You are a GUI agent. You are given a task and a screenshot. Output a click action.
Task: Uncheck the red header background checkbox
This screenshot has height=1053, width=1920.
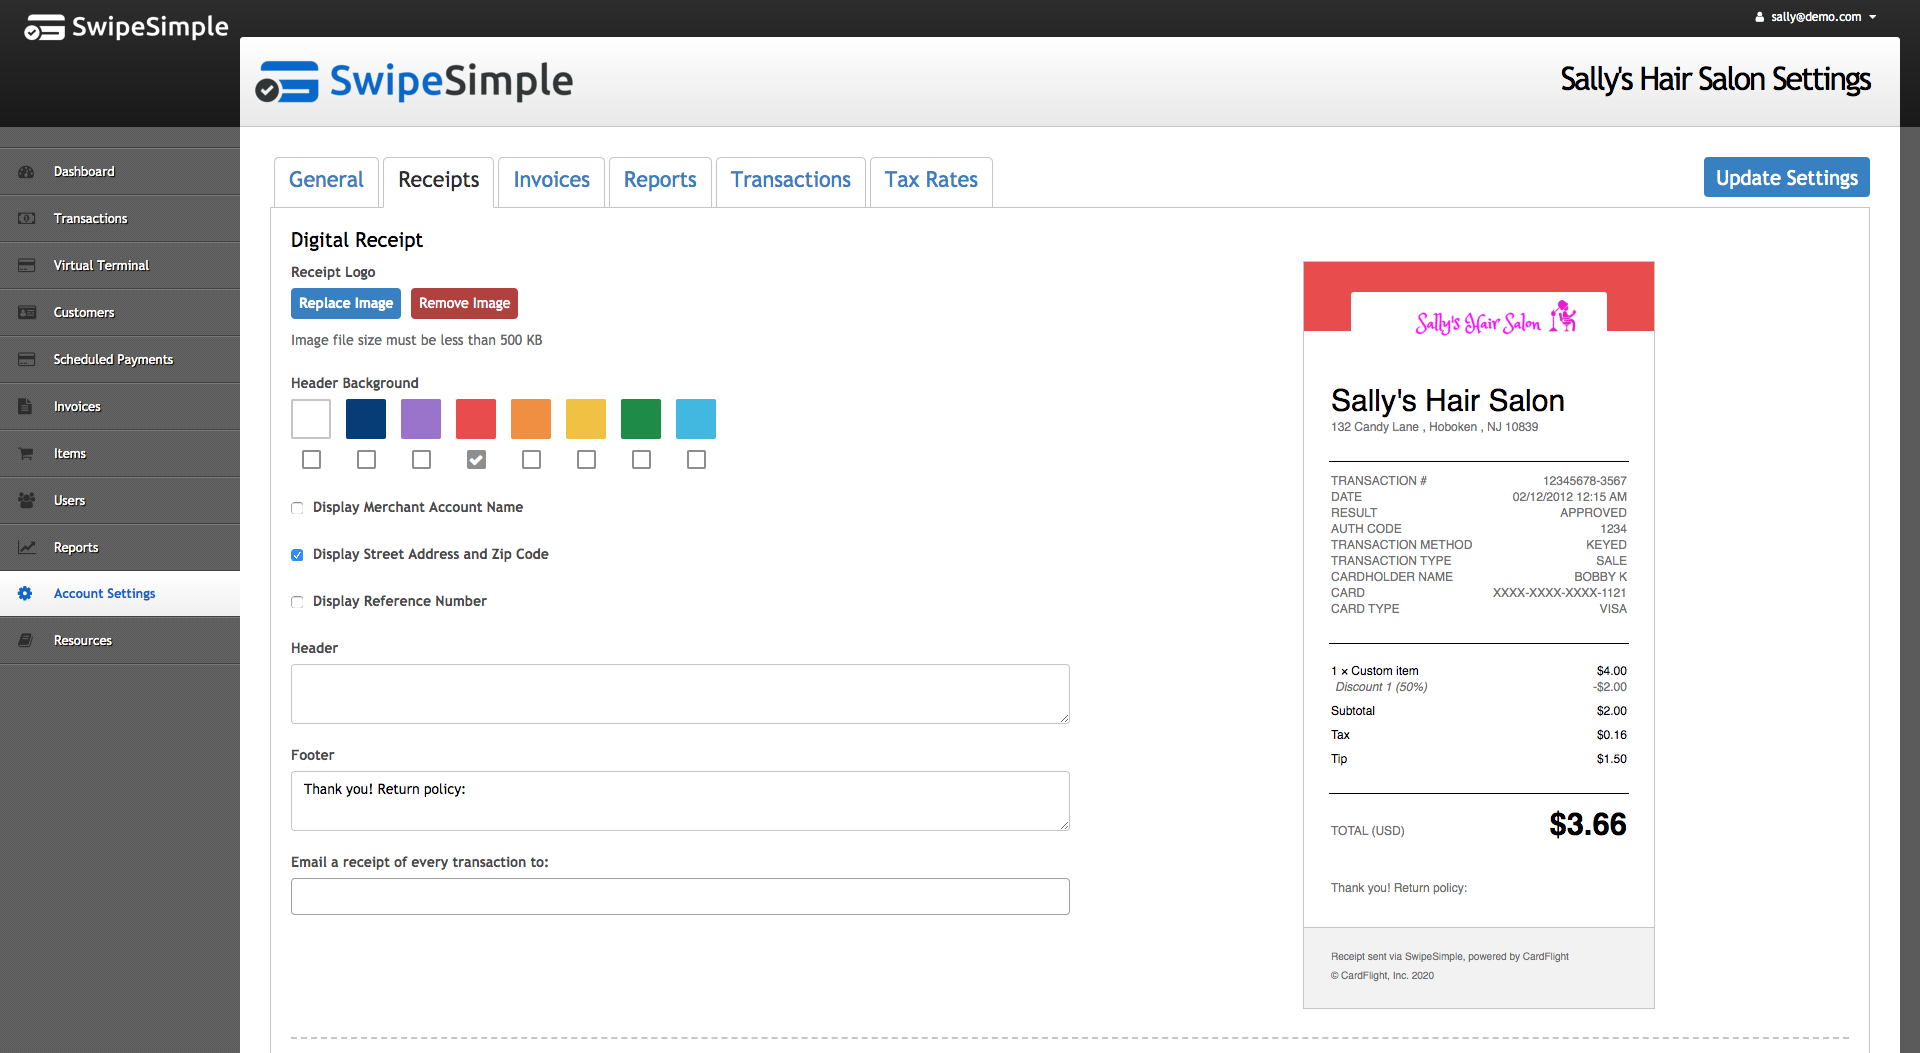(x=476, y=460)
